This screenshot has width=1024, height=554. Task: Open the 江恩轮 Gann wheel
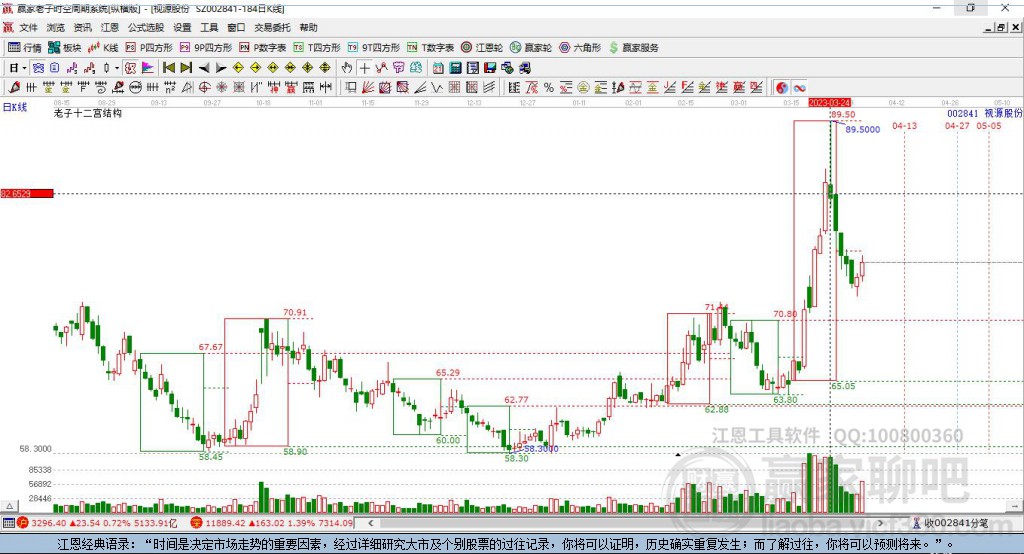coord(482,48)
